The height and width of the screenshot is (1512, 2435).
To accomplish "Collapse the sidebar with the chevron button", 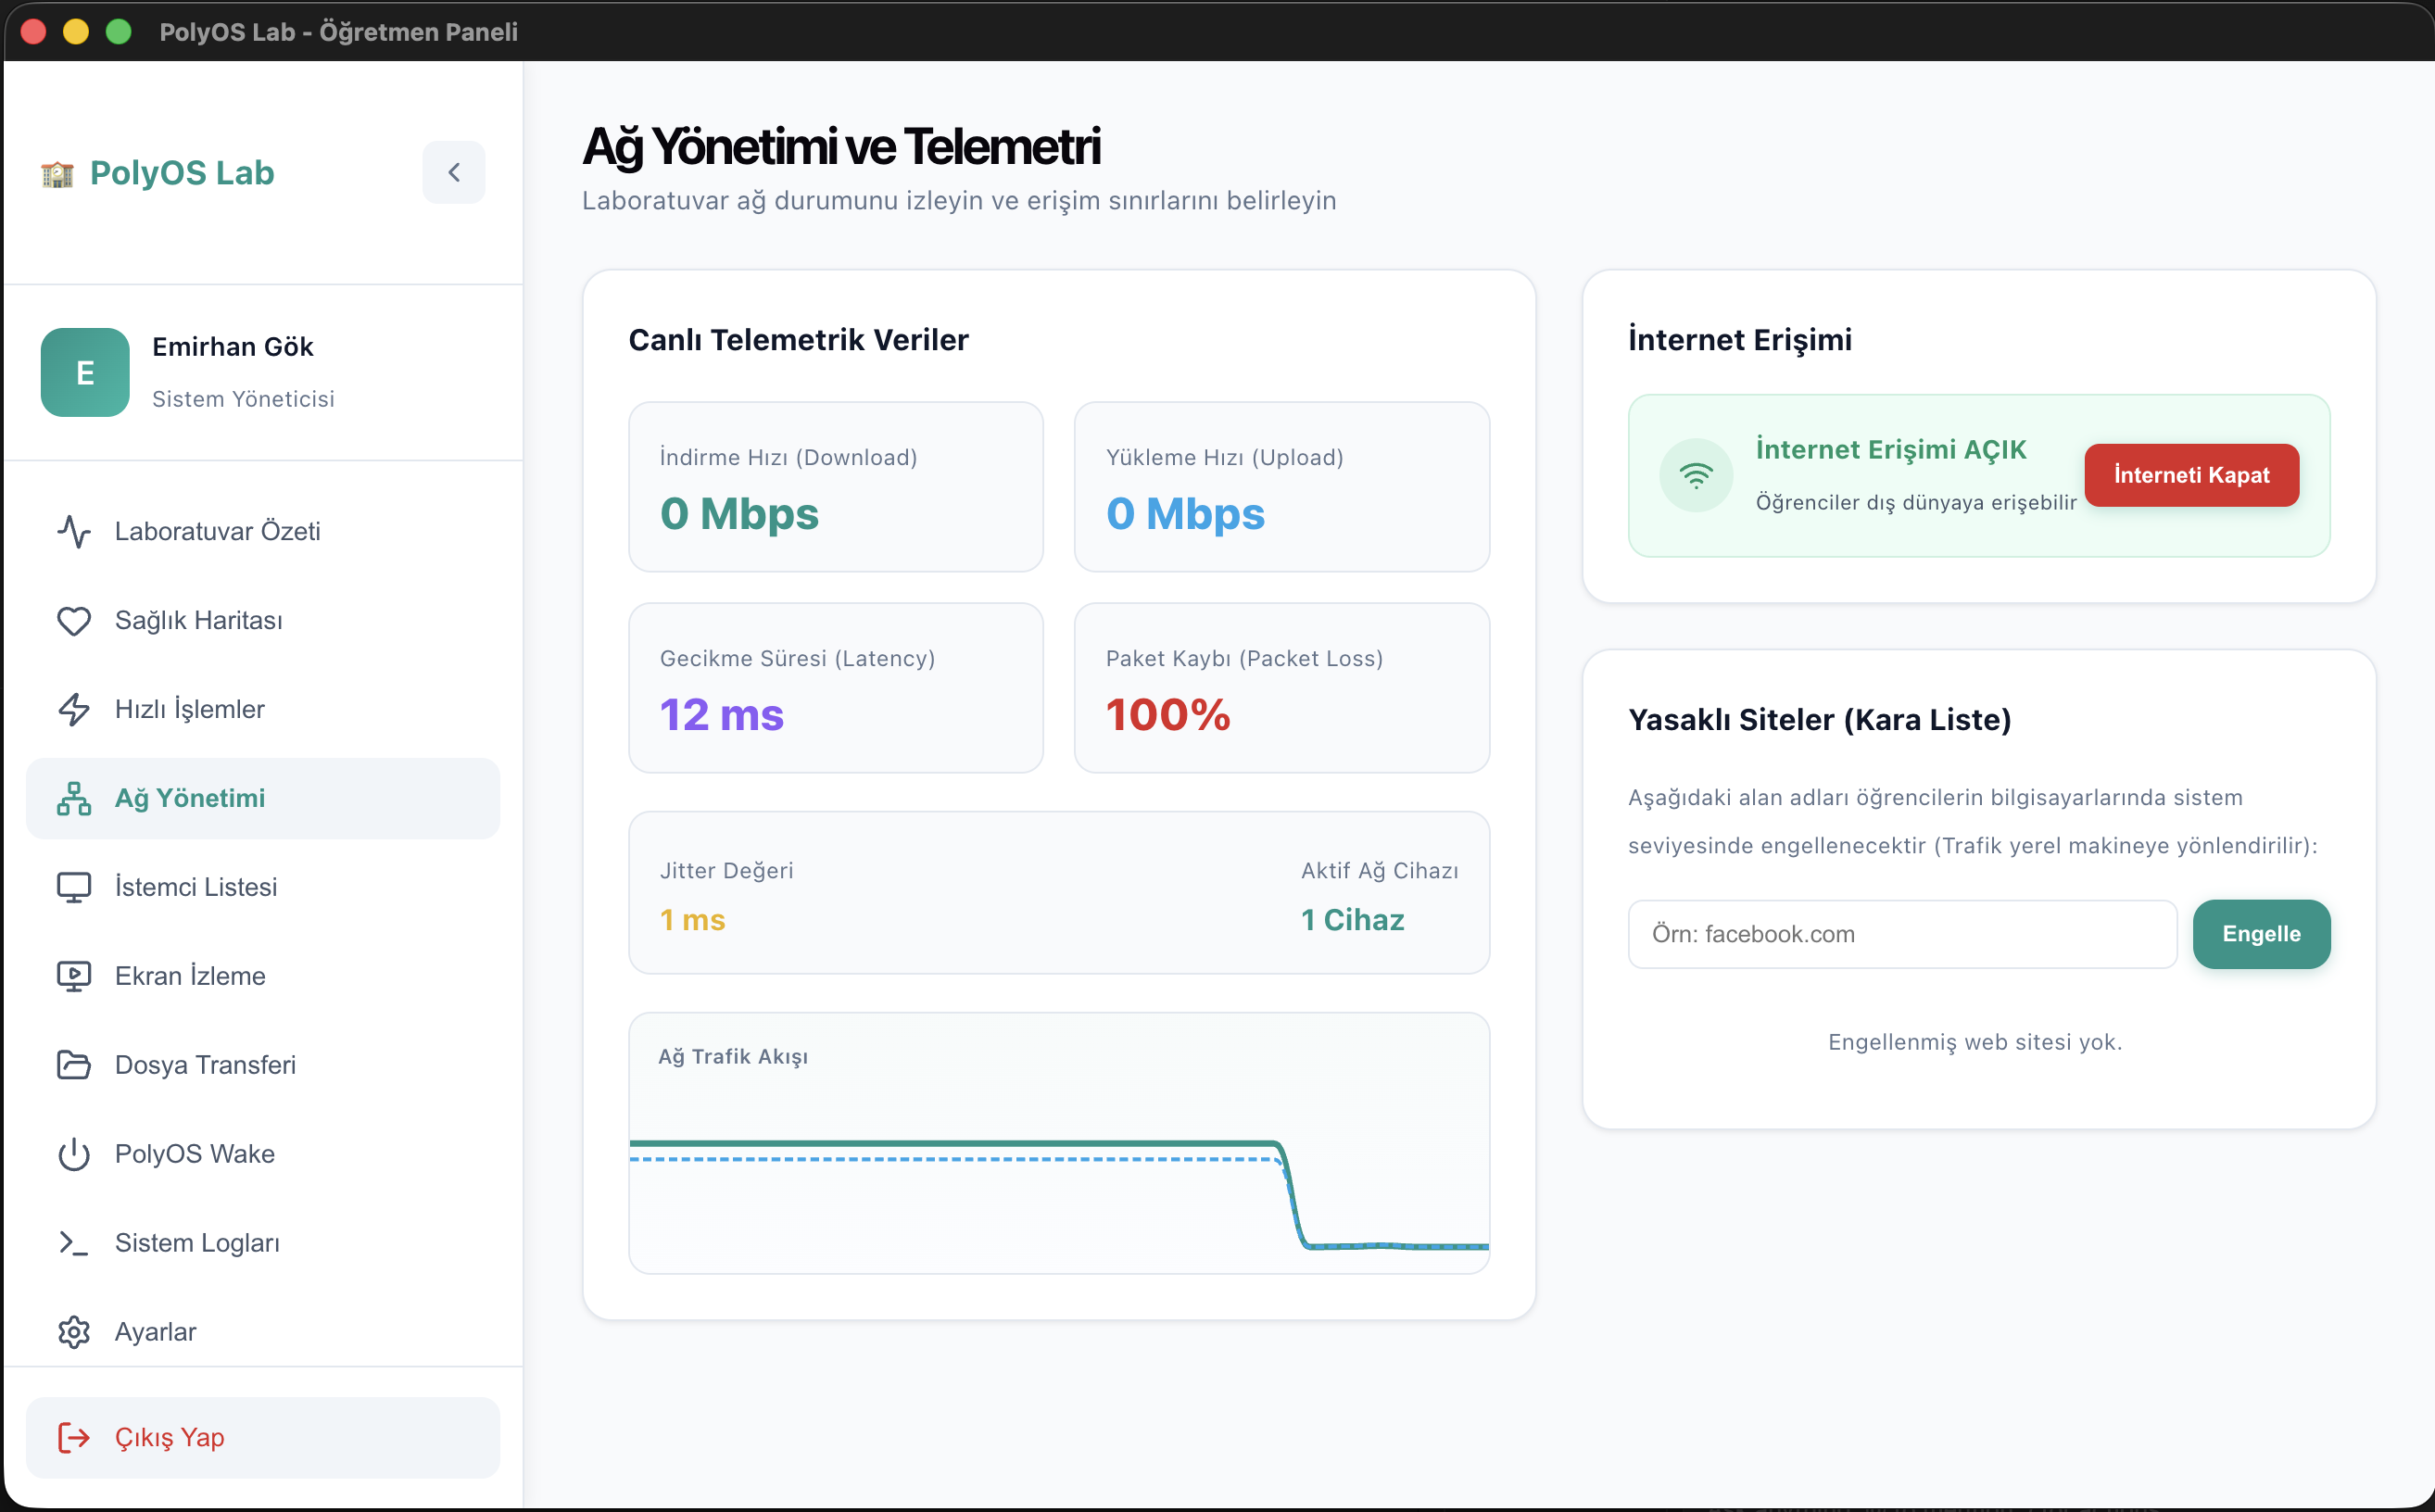I will (x=454, y=172).
